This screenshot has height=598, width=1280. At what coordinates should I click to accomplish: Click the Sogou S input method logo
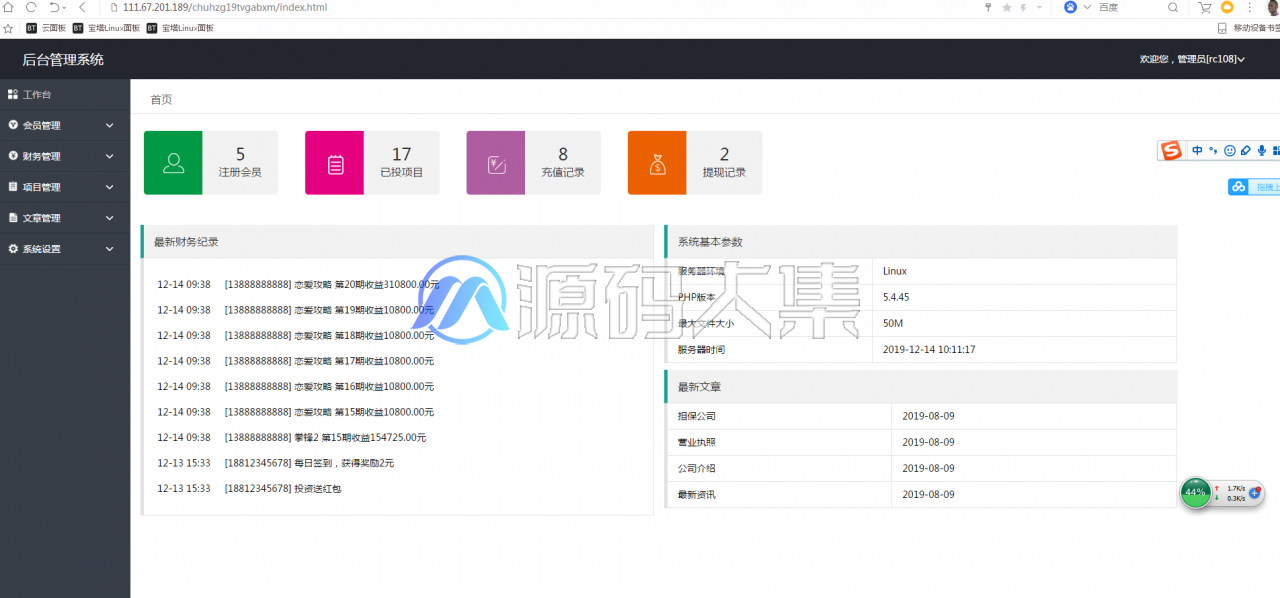pyautogui.click(x=1171, y=151)
